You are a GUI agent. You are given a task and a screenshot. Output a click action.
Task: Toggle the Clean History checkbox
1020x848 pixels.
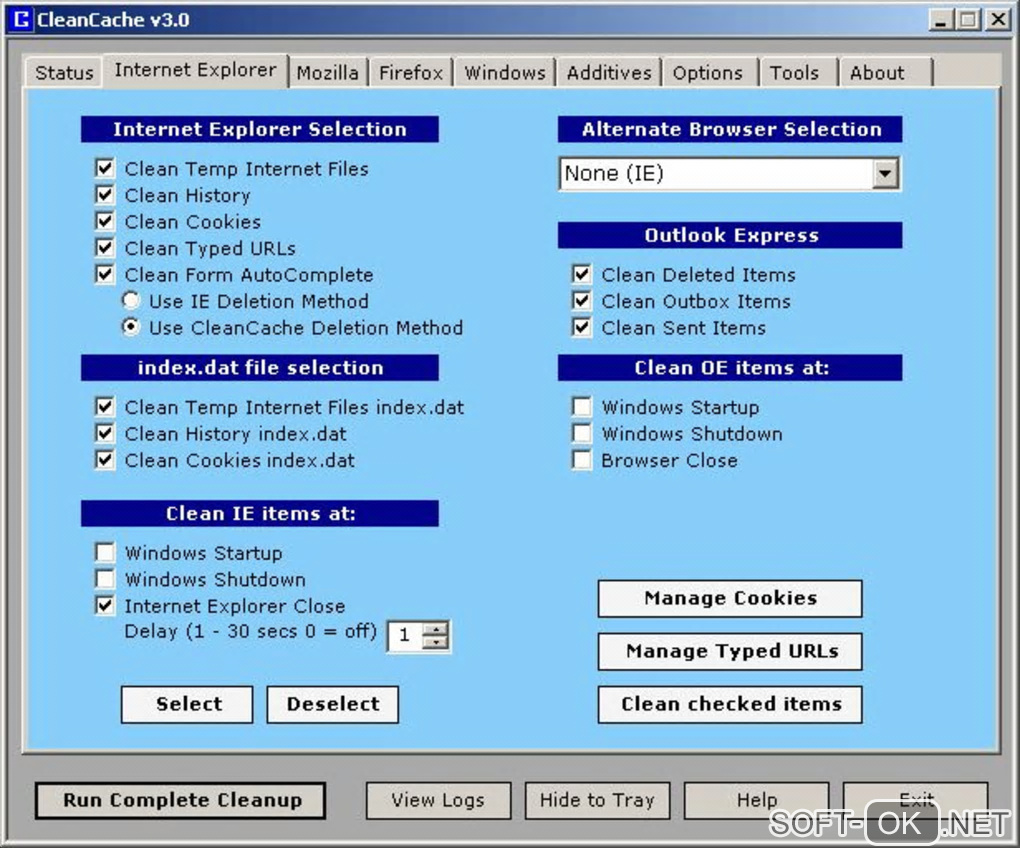[105, 195]
